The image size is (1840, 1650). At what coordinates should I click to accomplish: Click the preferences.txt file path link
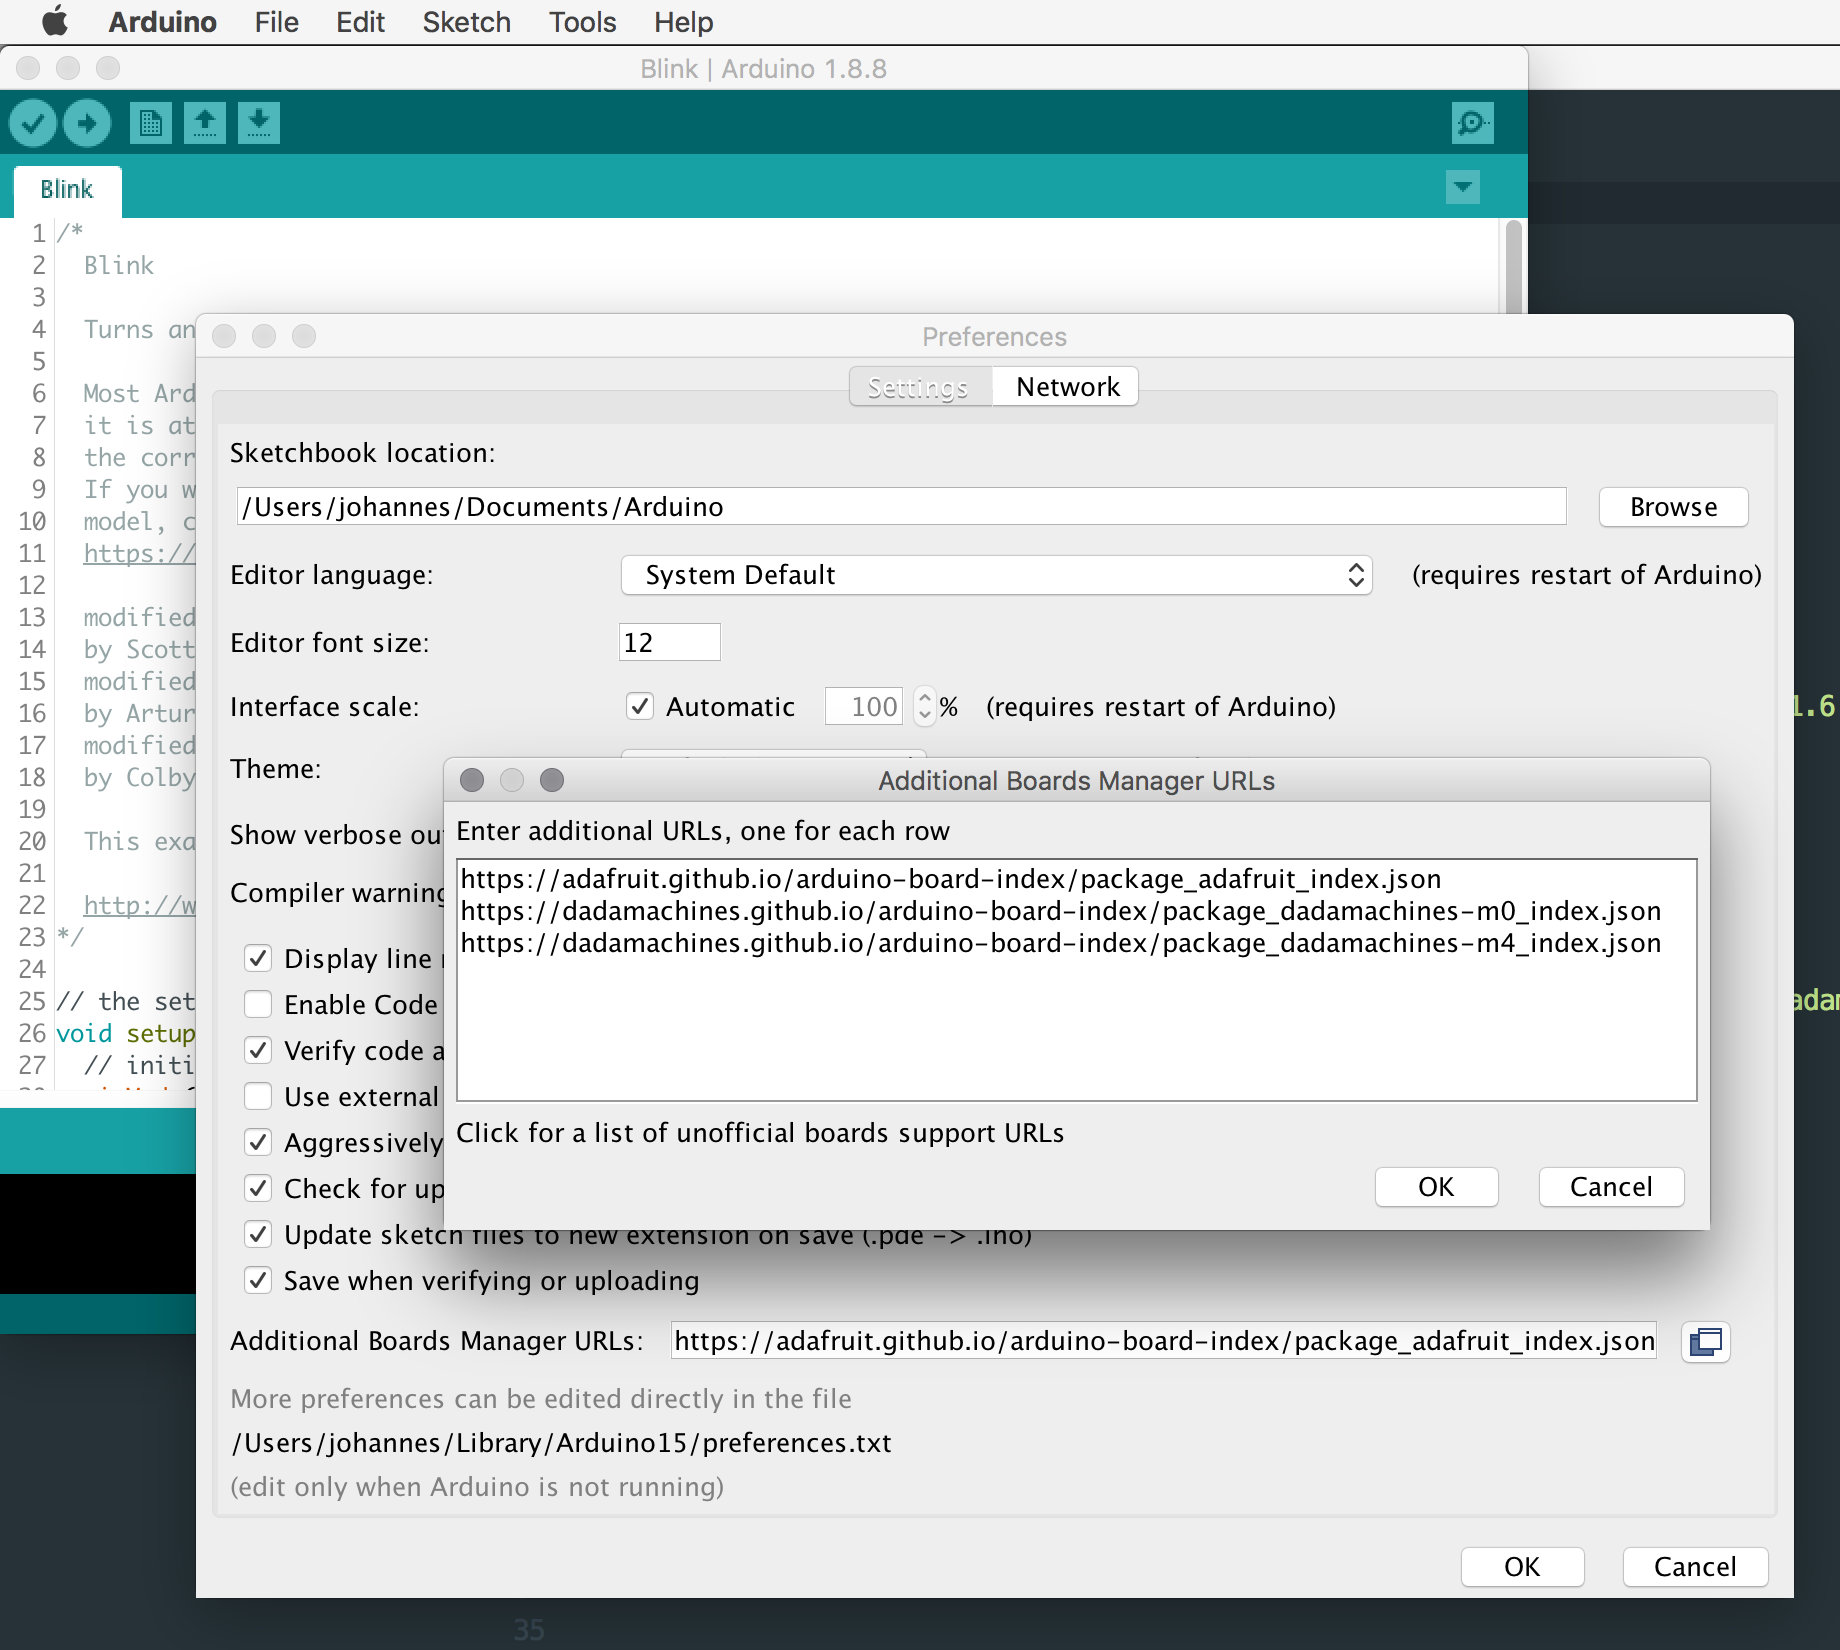tap(561, 1443)
